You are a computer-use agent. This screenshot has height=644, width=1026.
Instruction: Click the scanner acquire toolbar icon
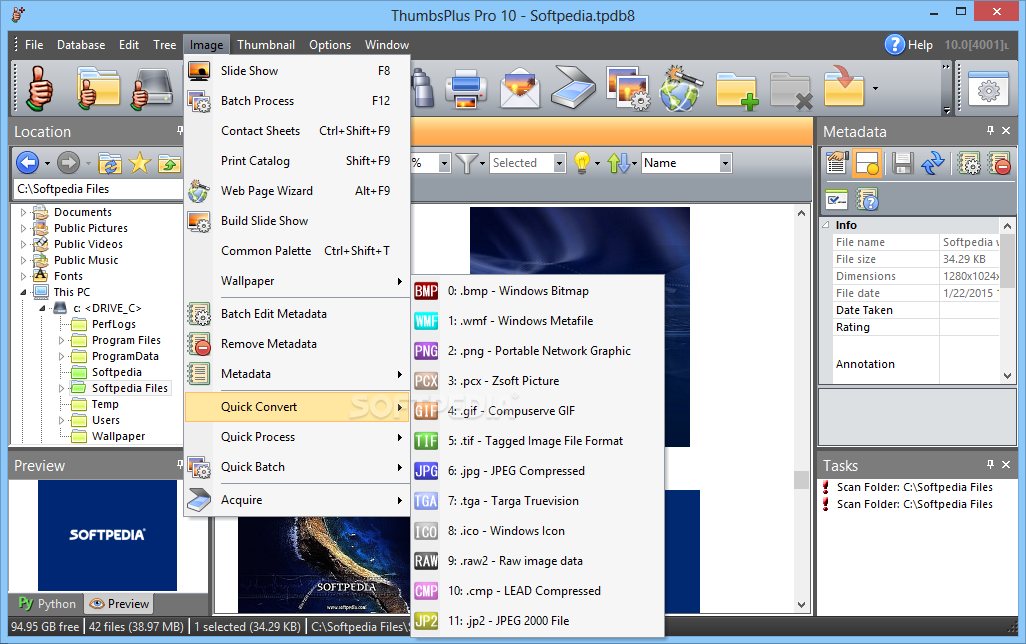[x=573, y=88]
